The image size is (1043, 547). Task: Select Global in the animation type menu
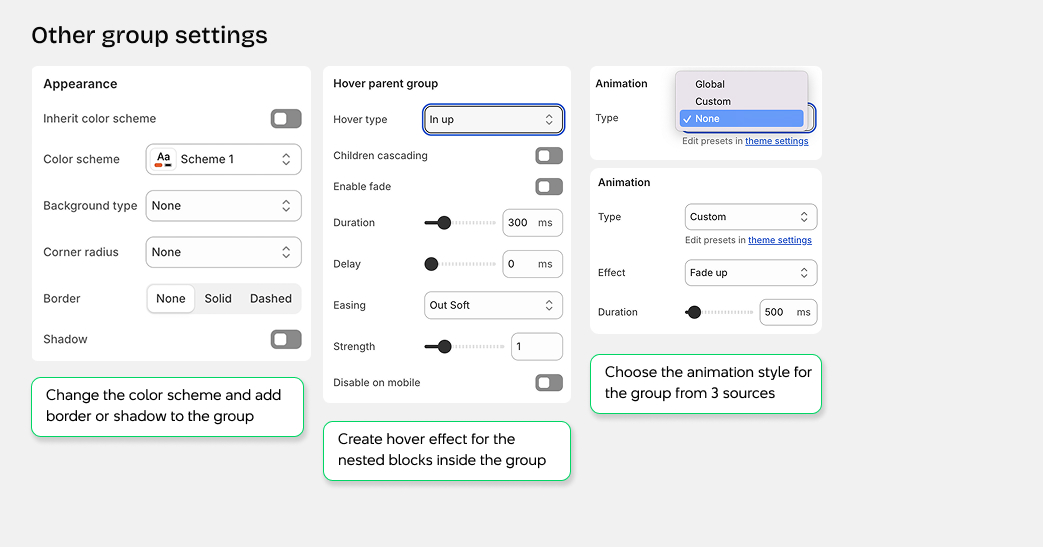coord(710,85)
